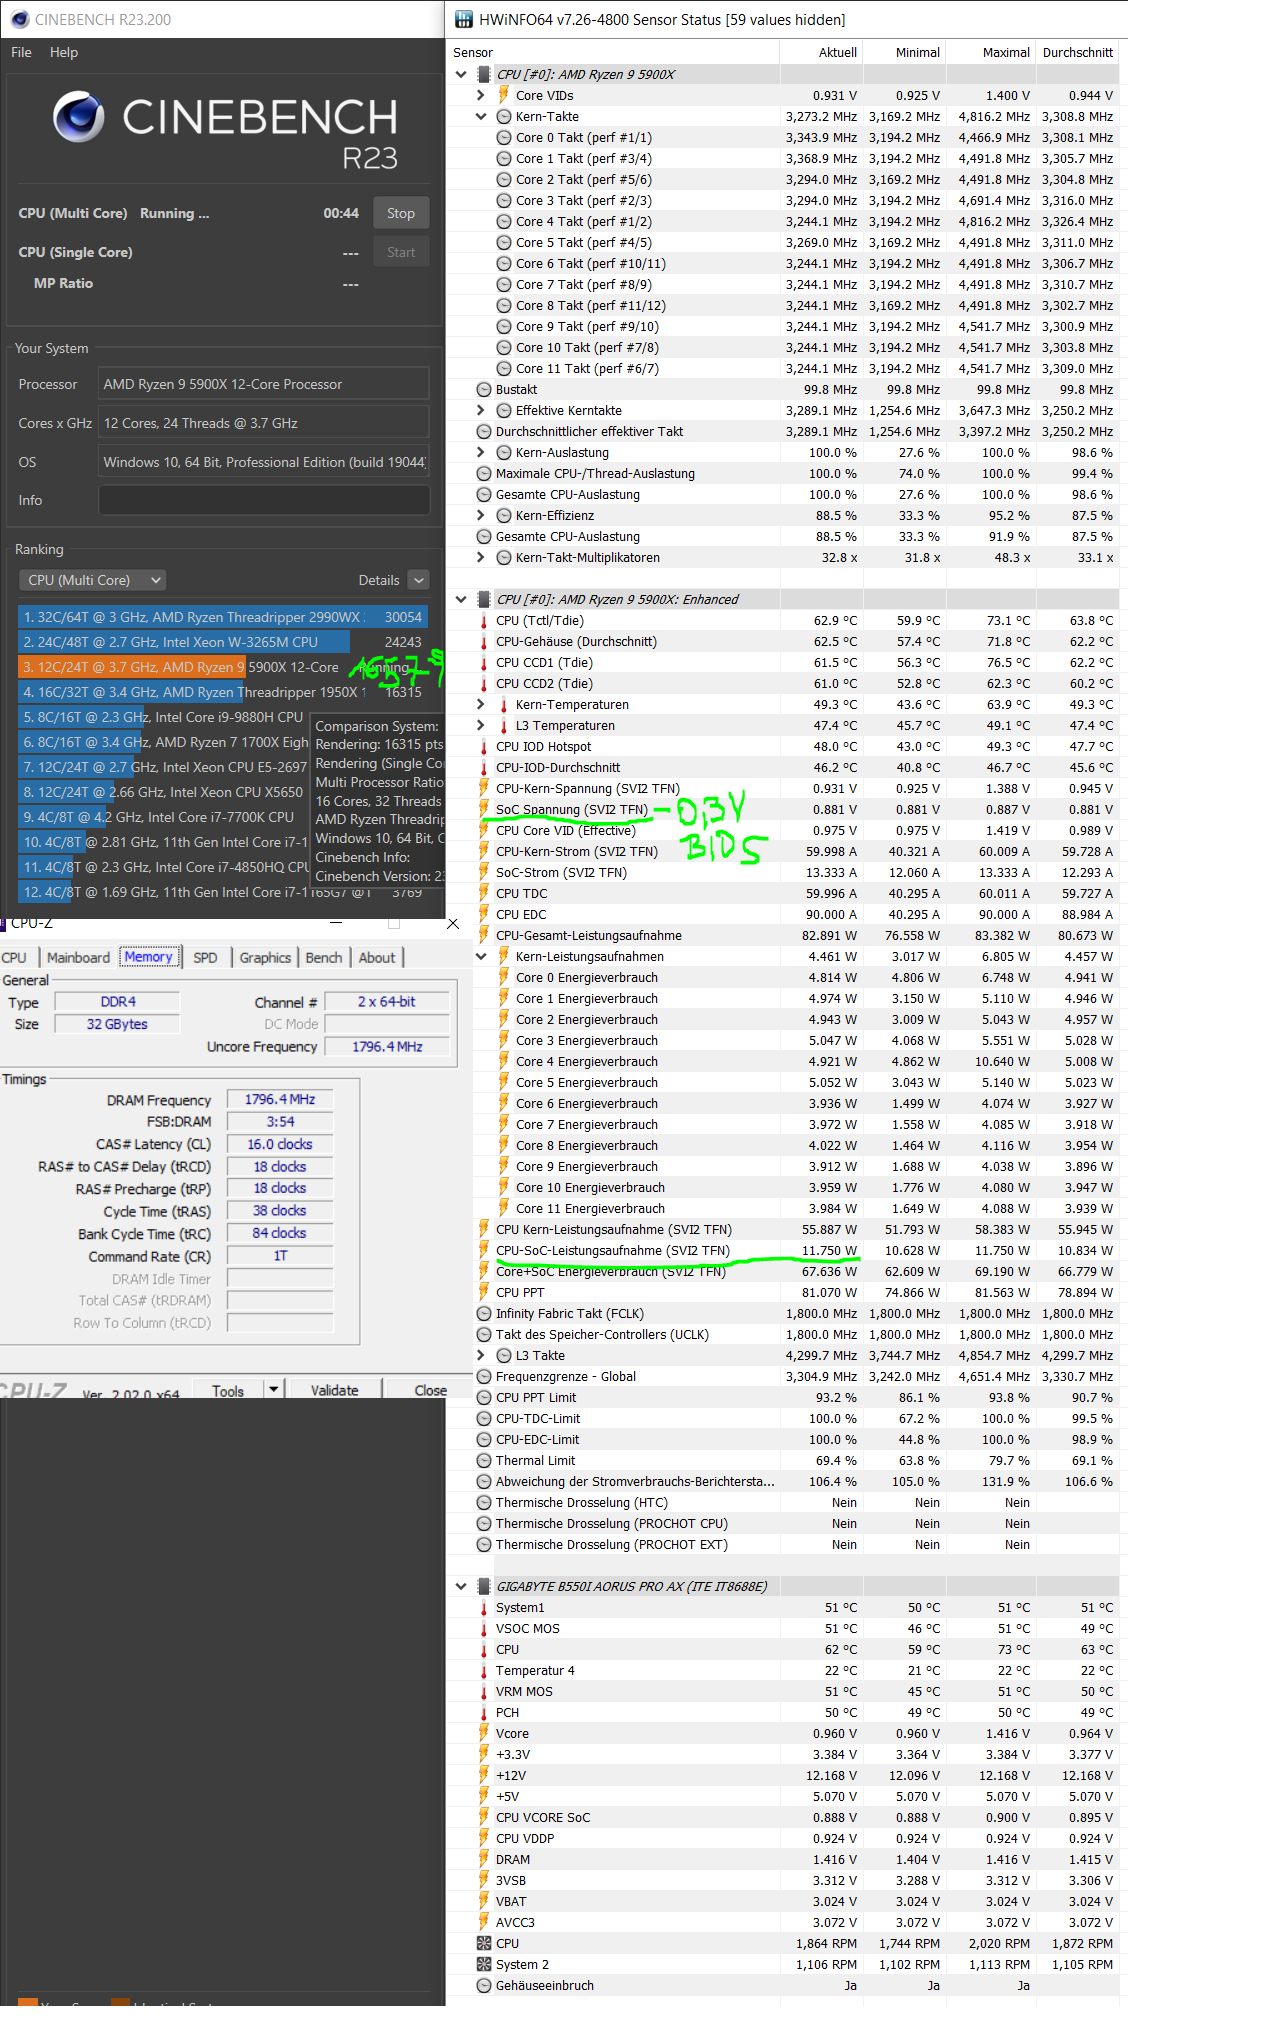Click the clock icon for Infinity Fabric Takt (FCLK)
1280x2026 pixels.
click(x=484, y=1313)
